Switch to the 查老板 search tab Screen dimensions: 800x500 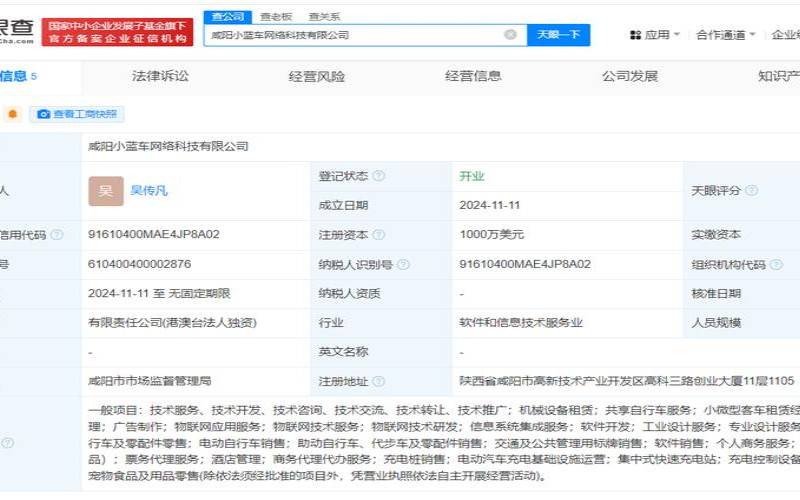click(276, 16)
